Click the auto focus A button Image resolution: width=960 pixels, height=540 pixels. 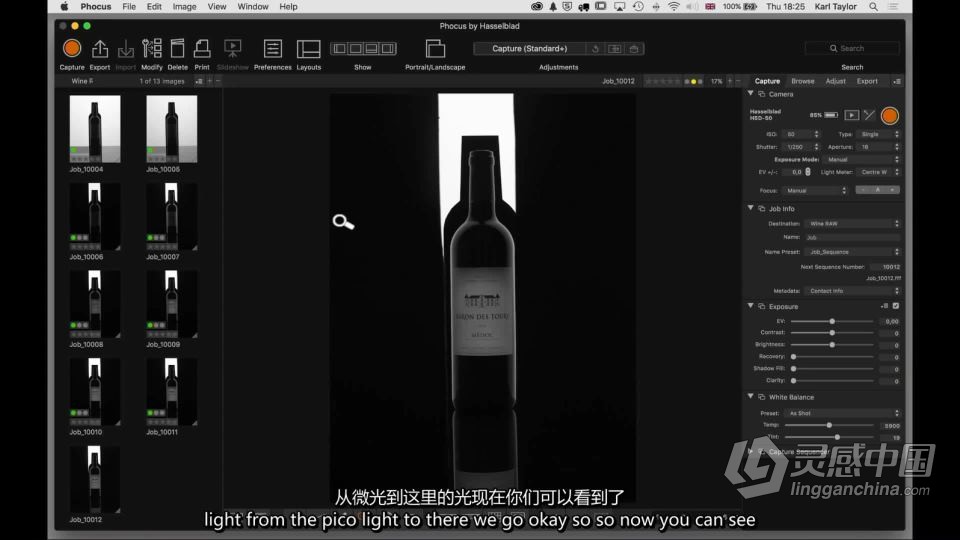877,190
